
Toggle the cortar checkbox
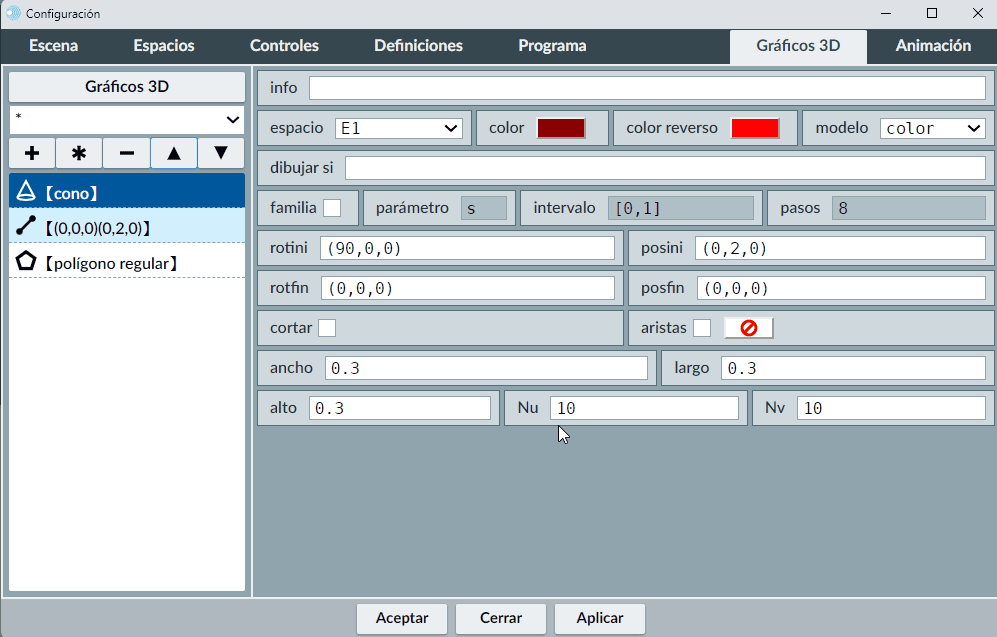pyautogui.click(x=327, y=328)
